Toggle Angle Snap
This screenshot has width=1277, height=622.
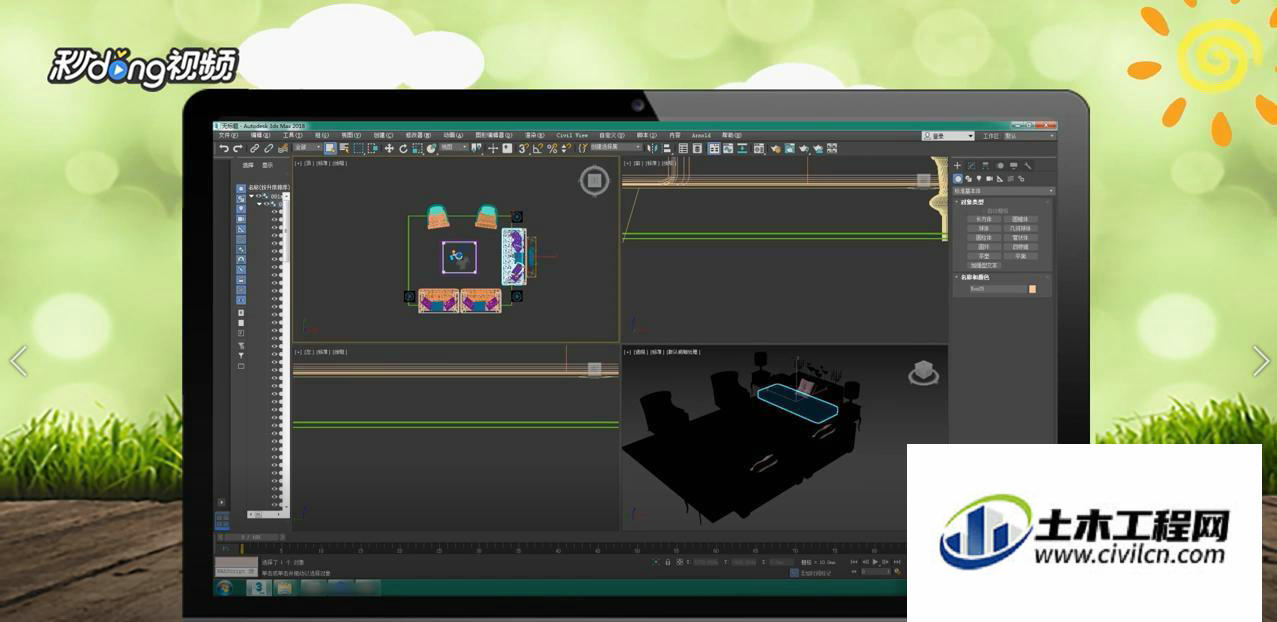pos(537,148)
